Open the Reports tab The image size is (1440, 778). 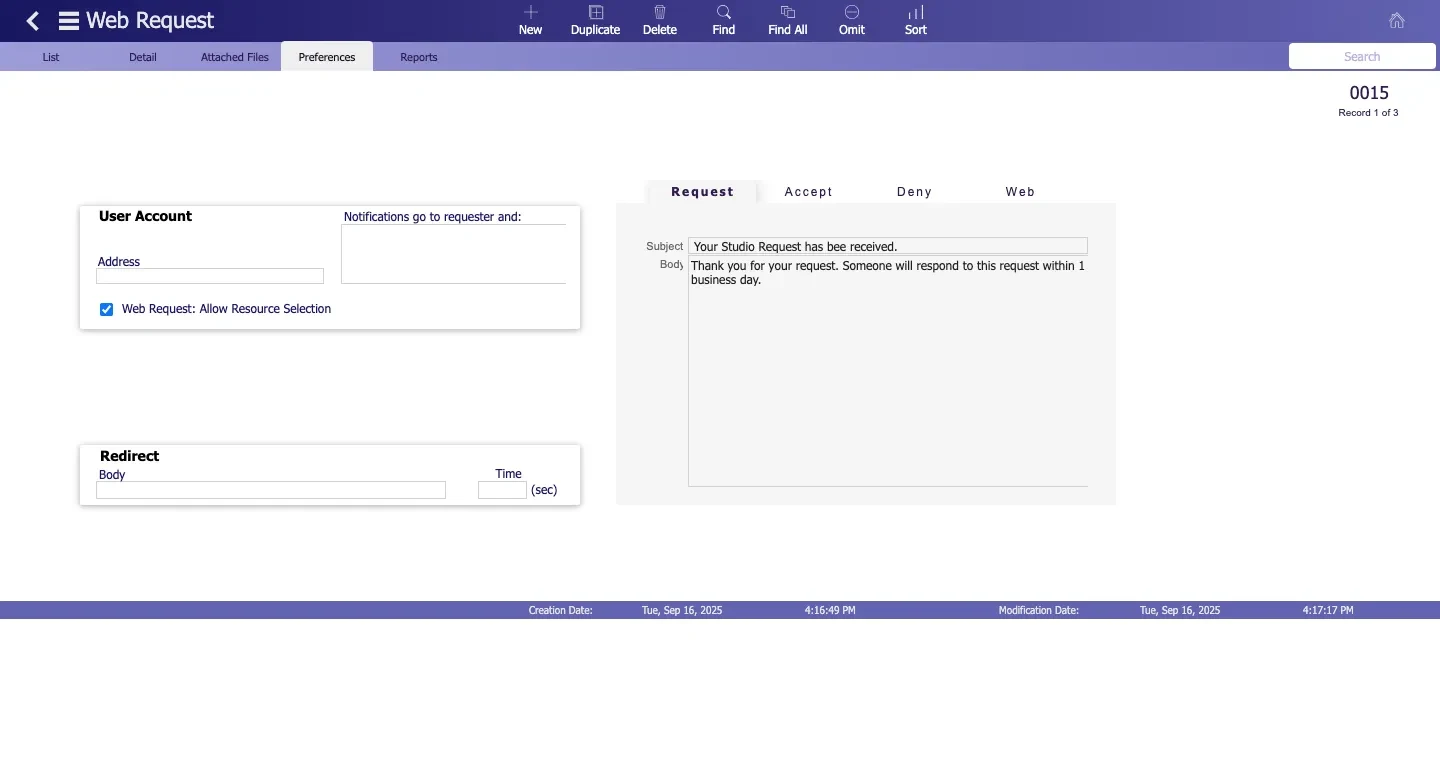pos(419,57)
